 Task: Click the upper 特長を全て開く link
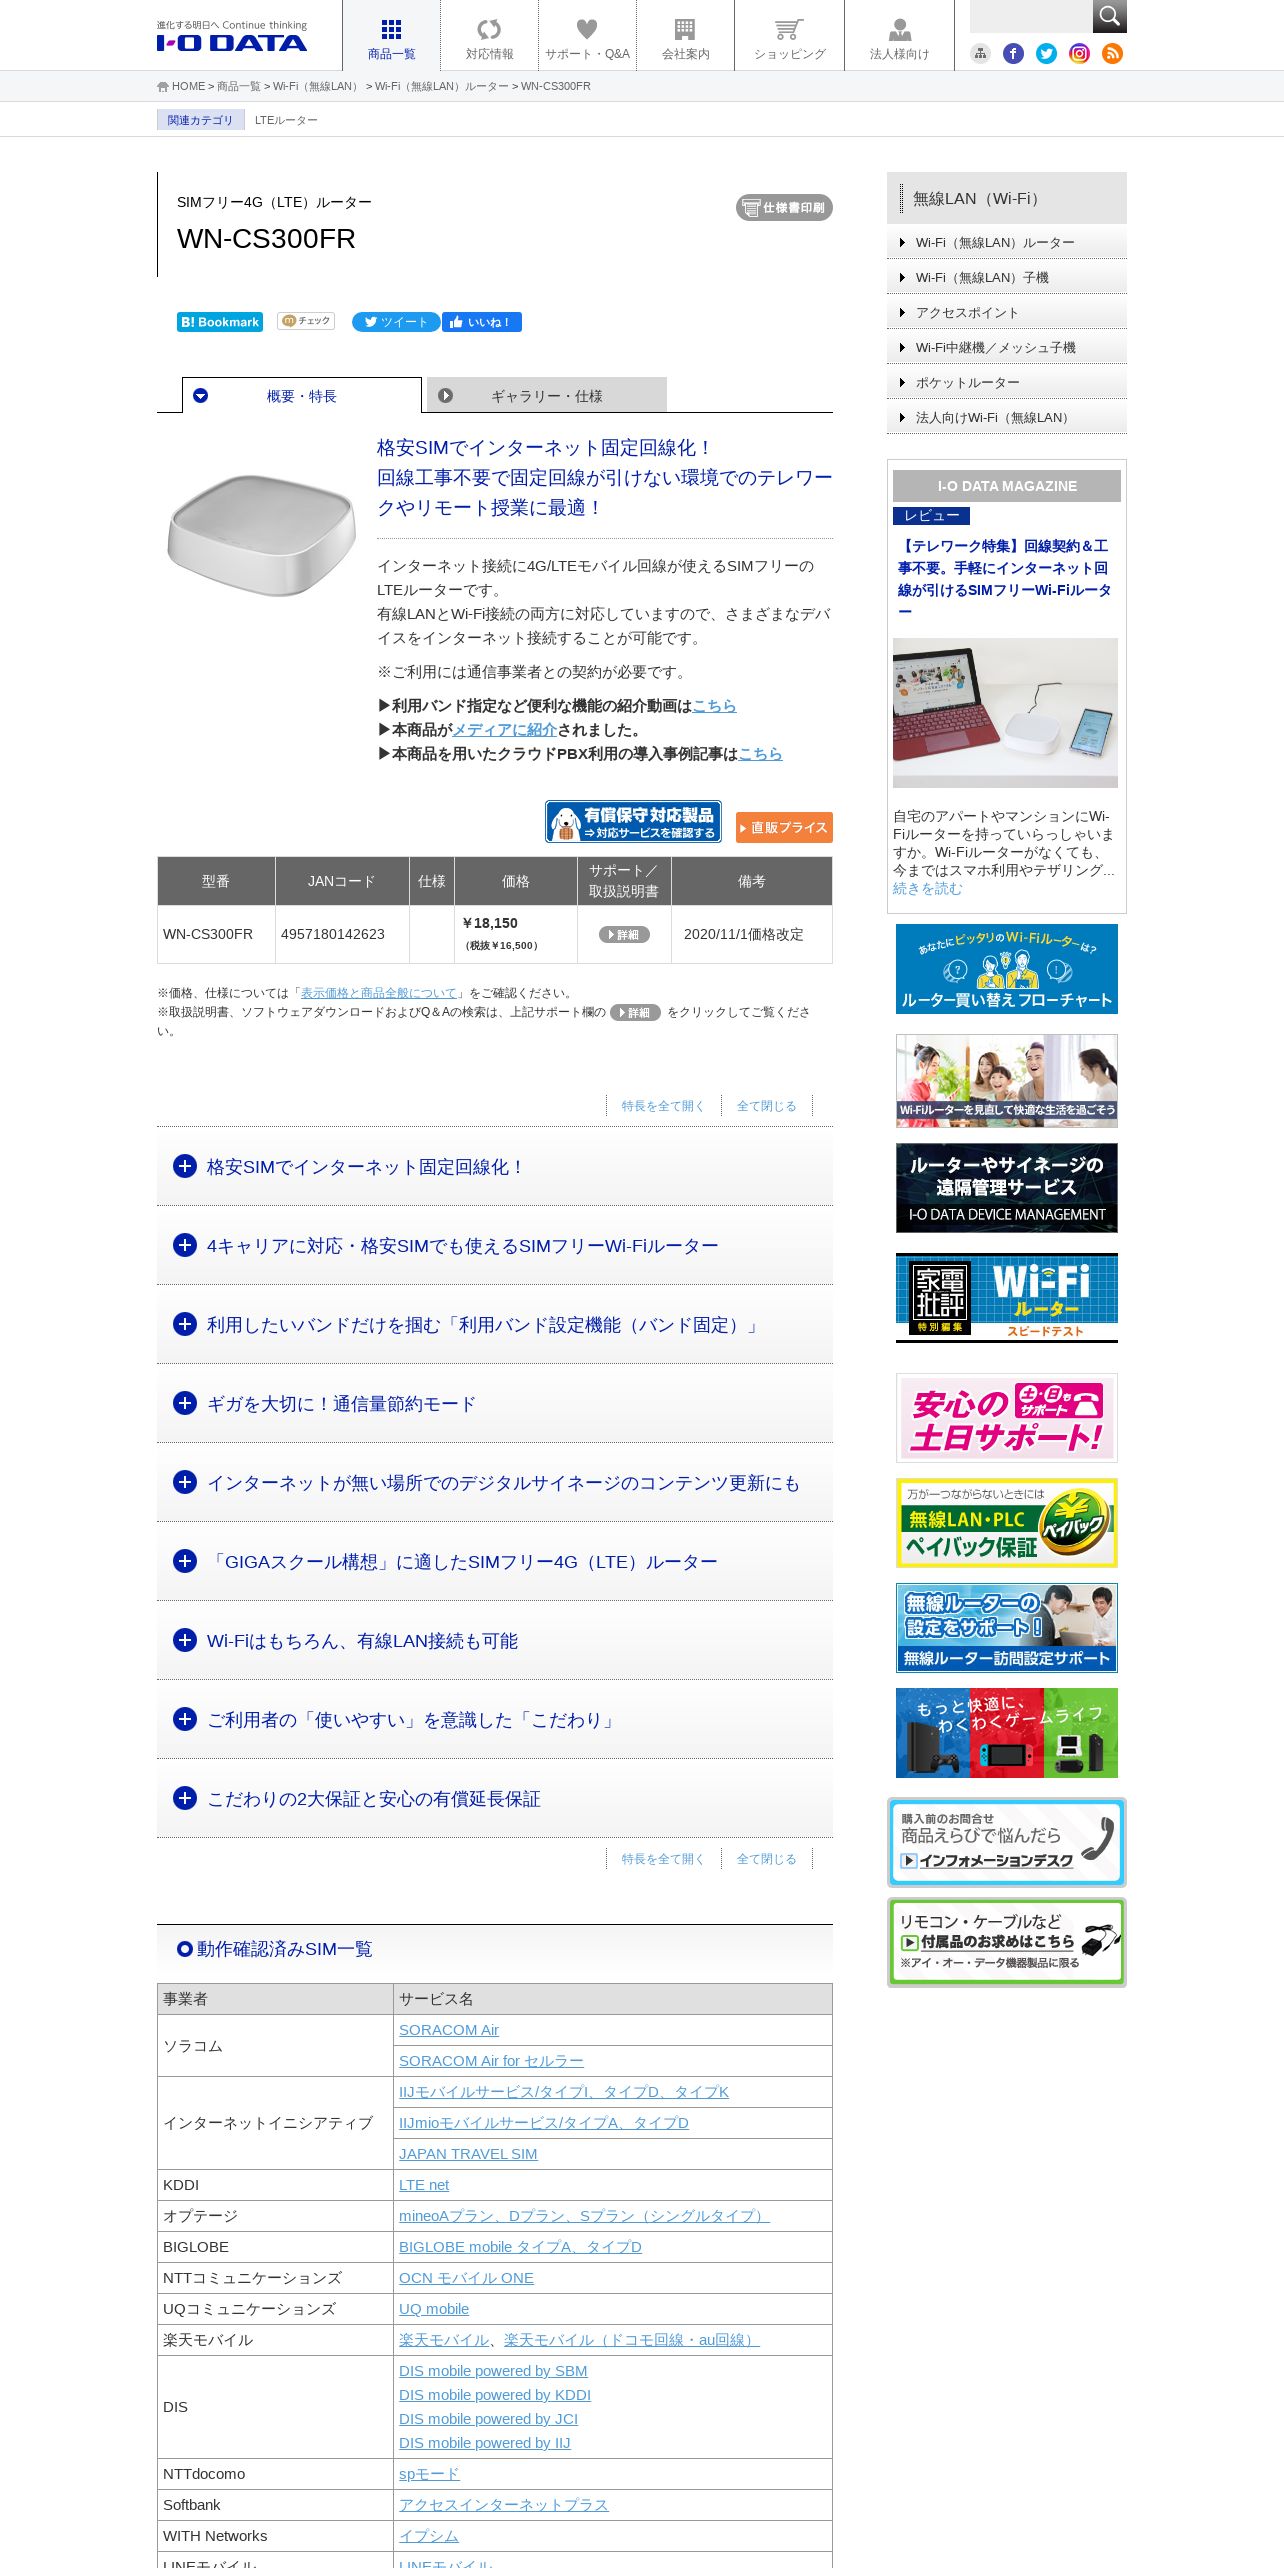pyautogui.click(x=663, y=1106)
